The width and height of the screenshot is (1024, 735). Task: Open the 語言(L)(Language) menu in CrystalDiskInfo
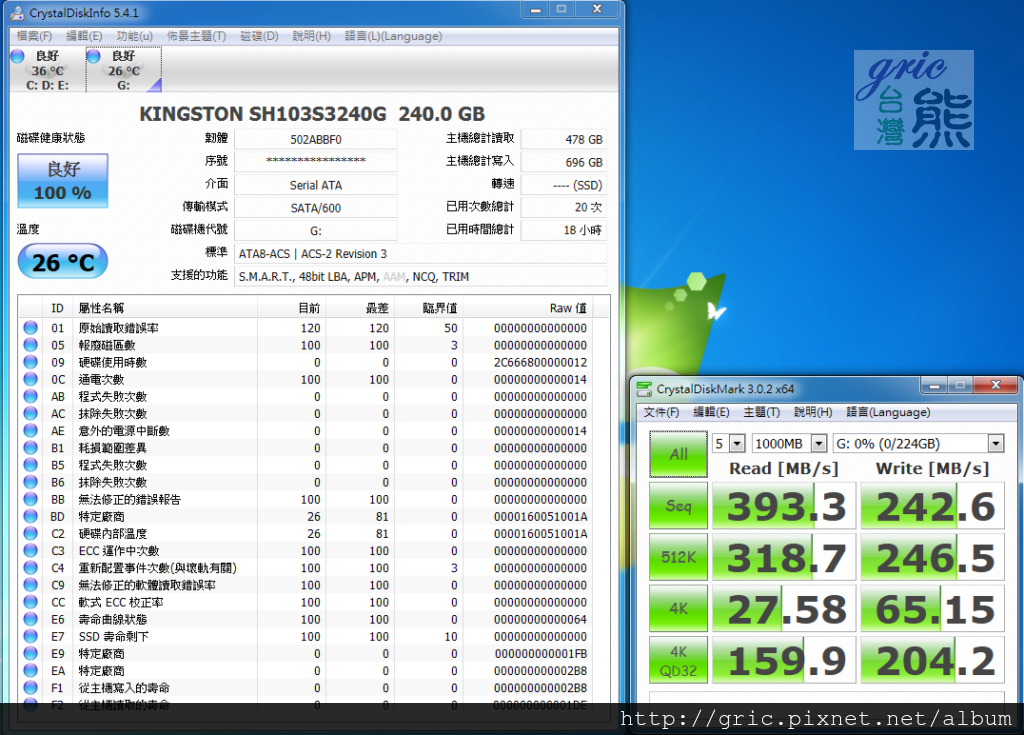tap(393, 36)
